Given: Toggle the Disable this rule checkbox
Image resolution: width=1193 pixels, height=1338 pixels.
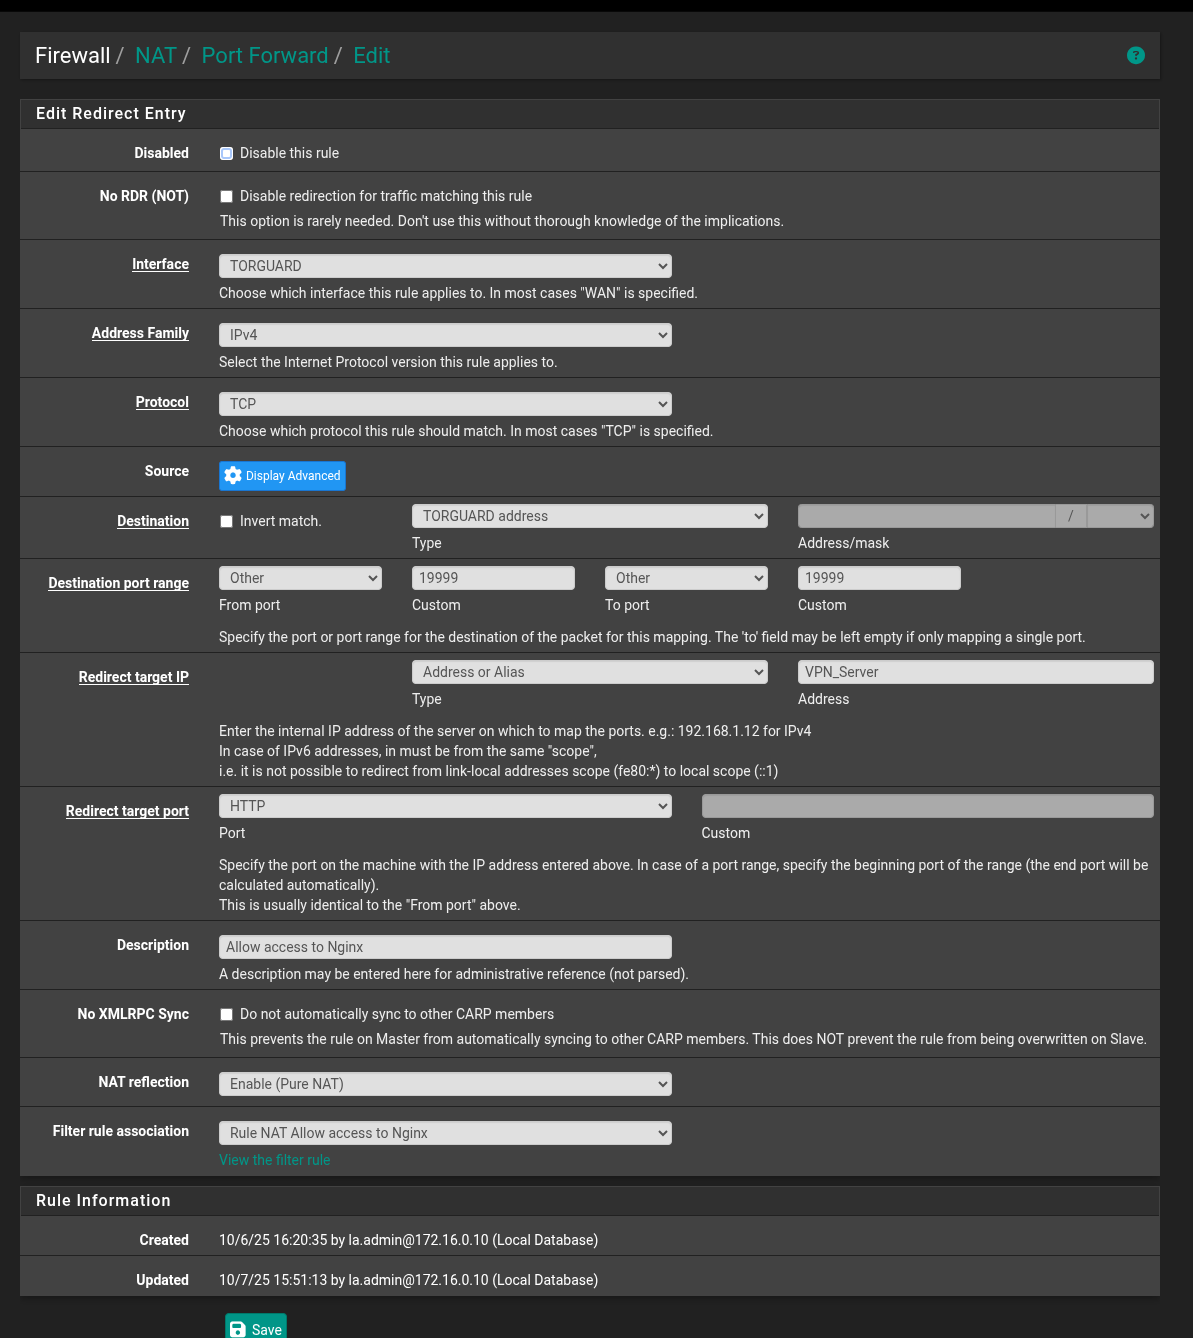Looking at the screenshot, I should [227, 153].
